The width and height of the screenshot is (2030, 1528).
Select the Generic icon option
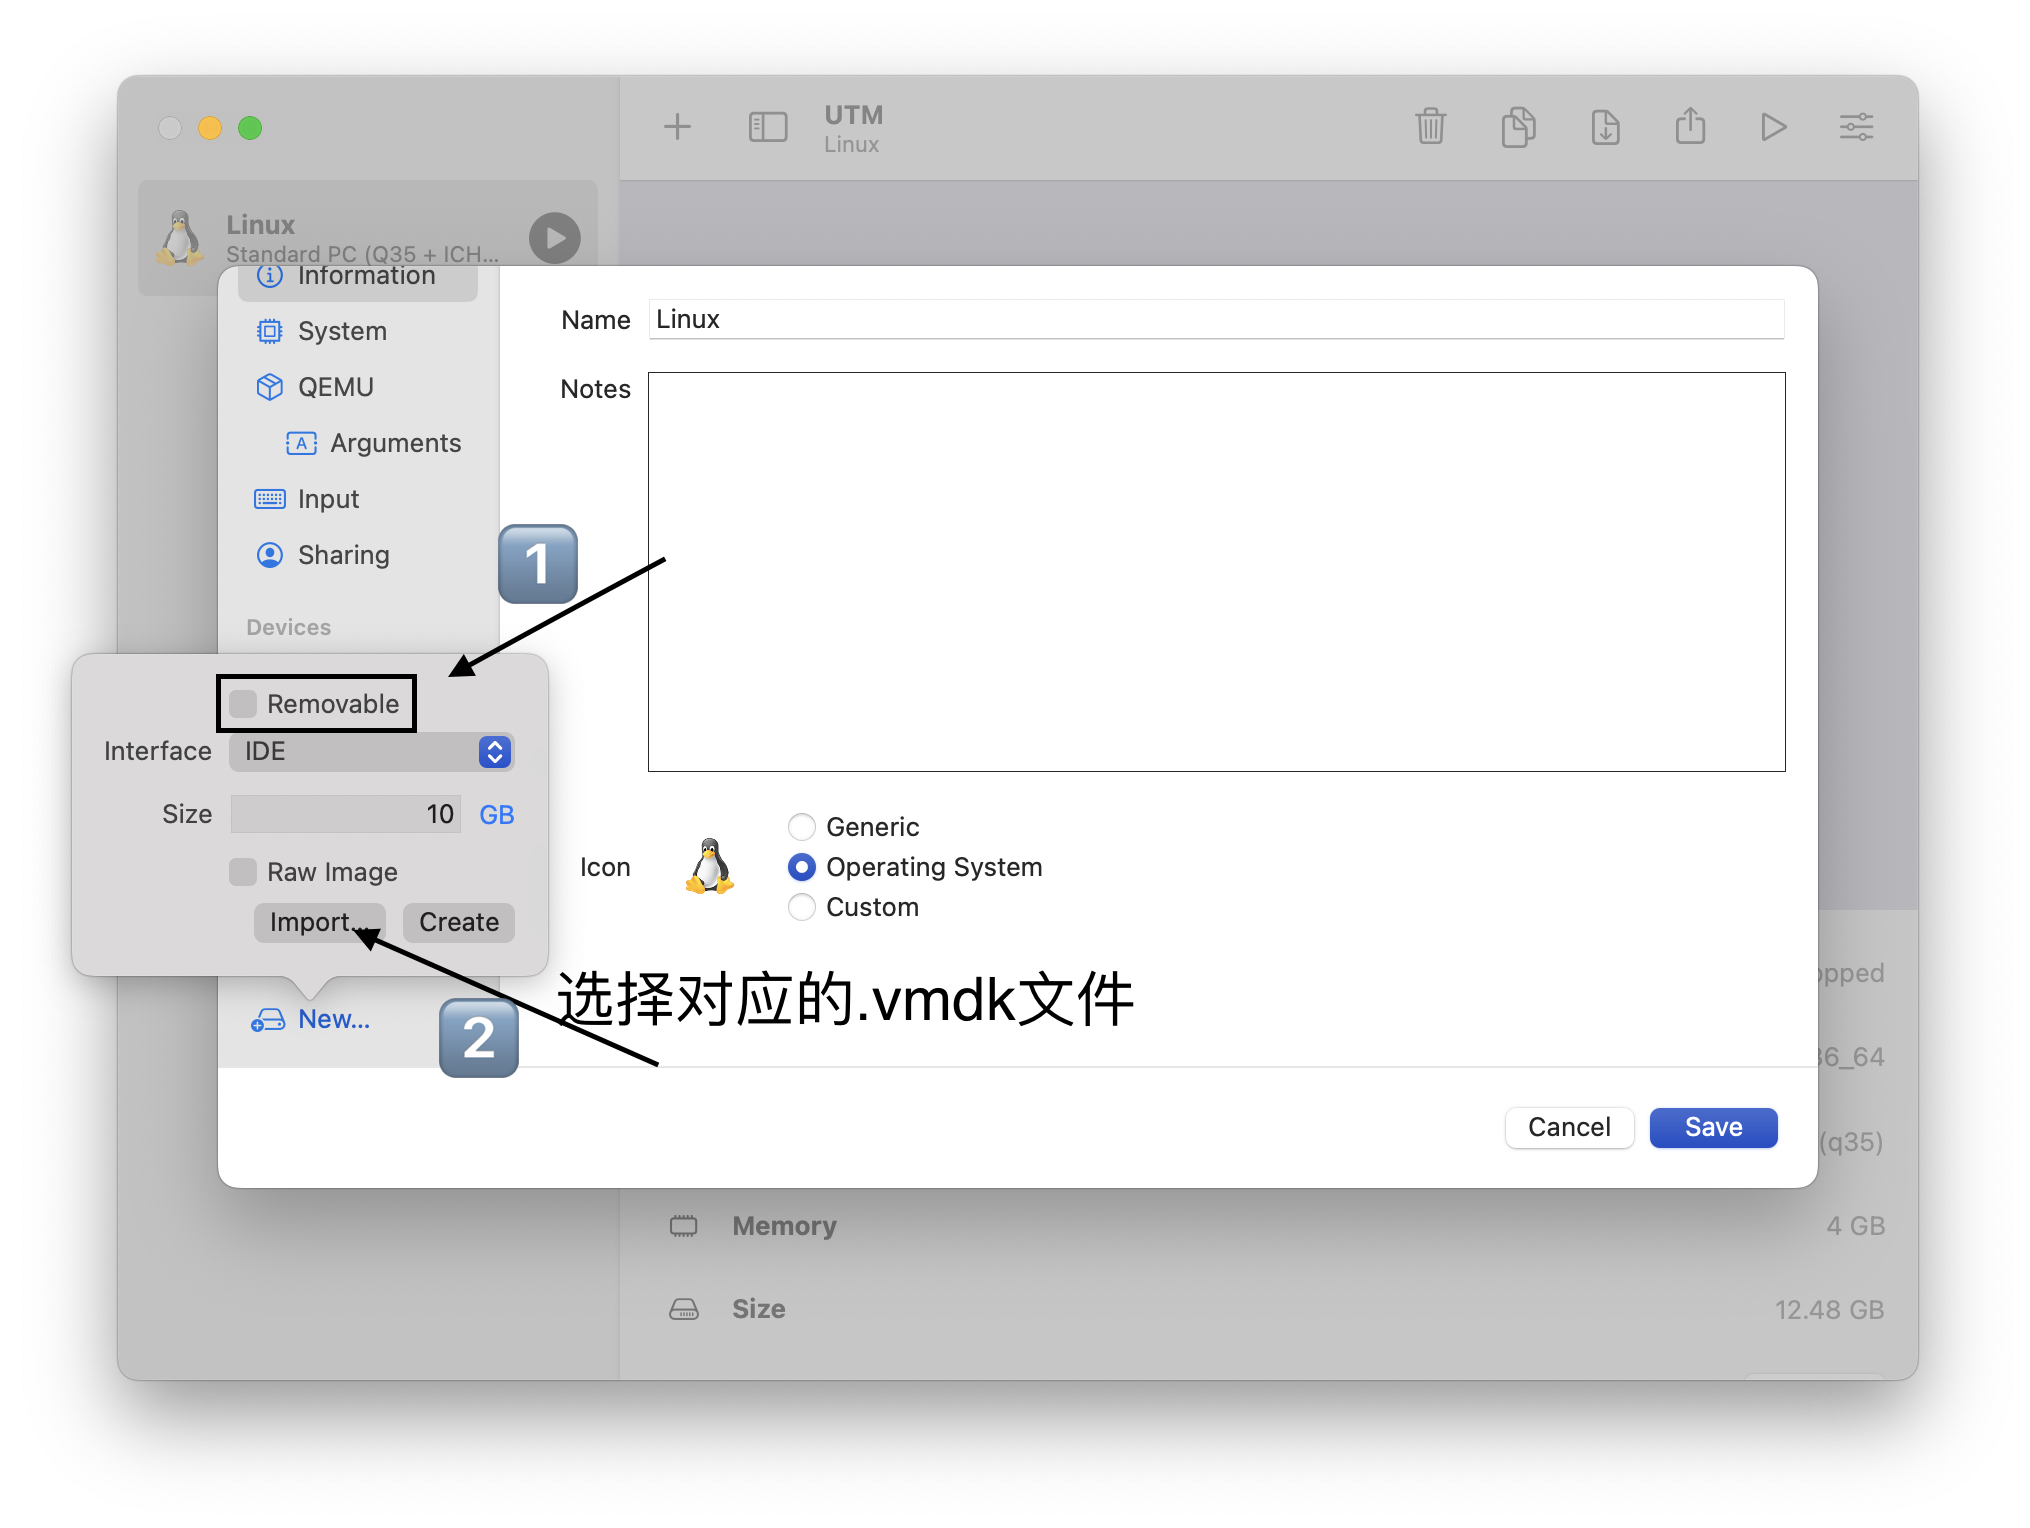pyautogui.click(x=802, y=827)
